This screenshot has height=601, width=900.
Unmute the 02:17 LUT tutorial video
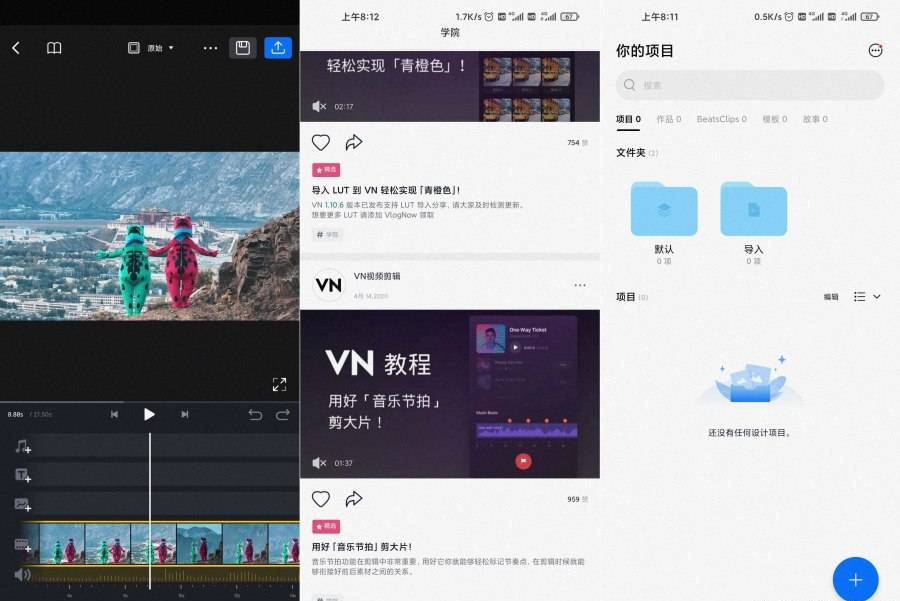click(319, 106)
